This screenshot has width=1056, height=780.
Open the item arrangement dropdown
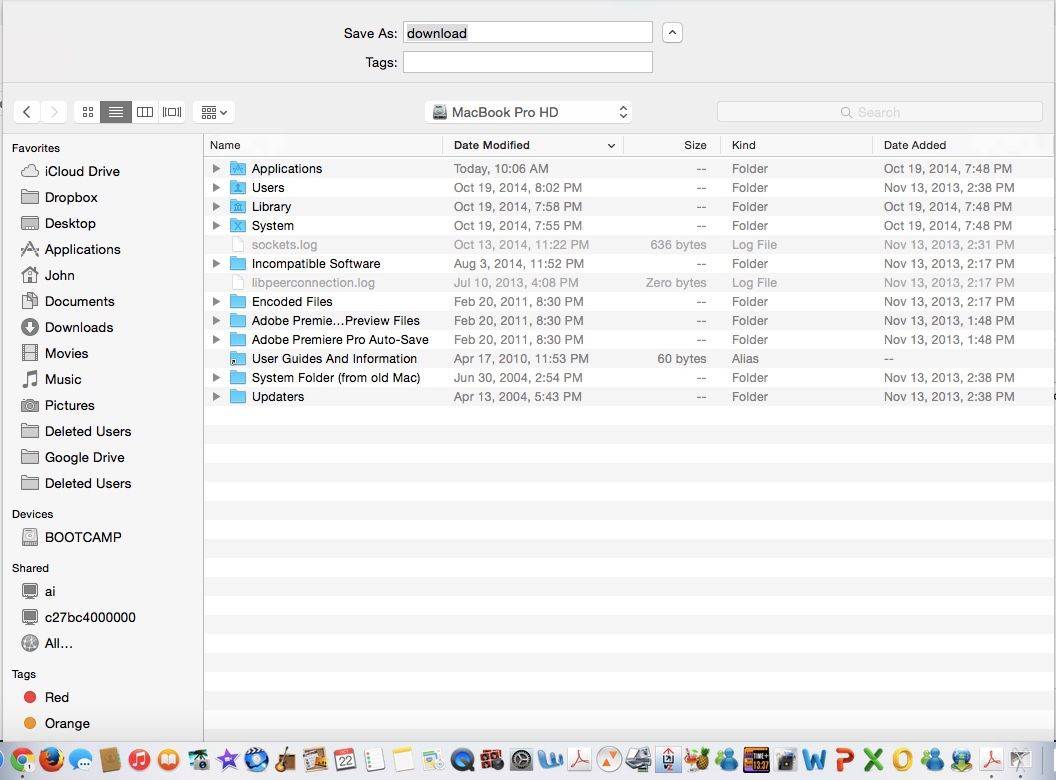(214, 112)
